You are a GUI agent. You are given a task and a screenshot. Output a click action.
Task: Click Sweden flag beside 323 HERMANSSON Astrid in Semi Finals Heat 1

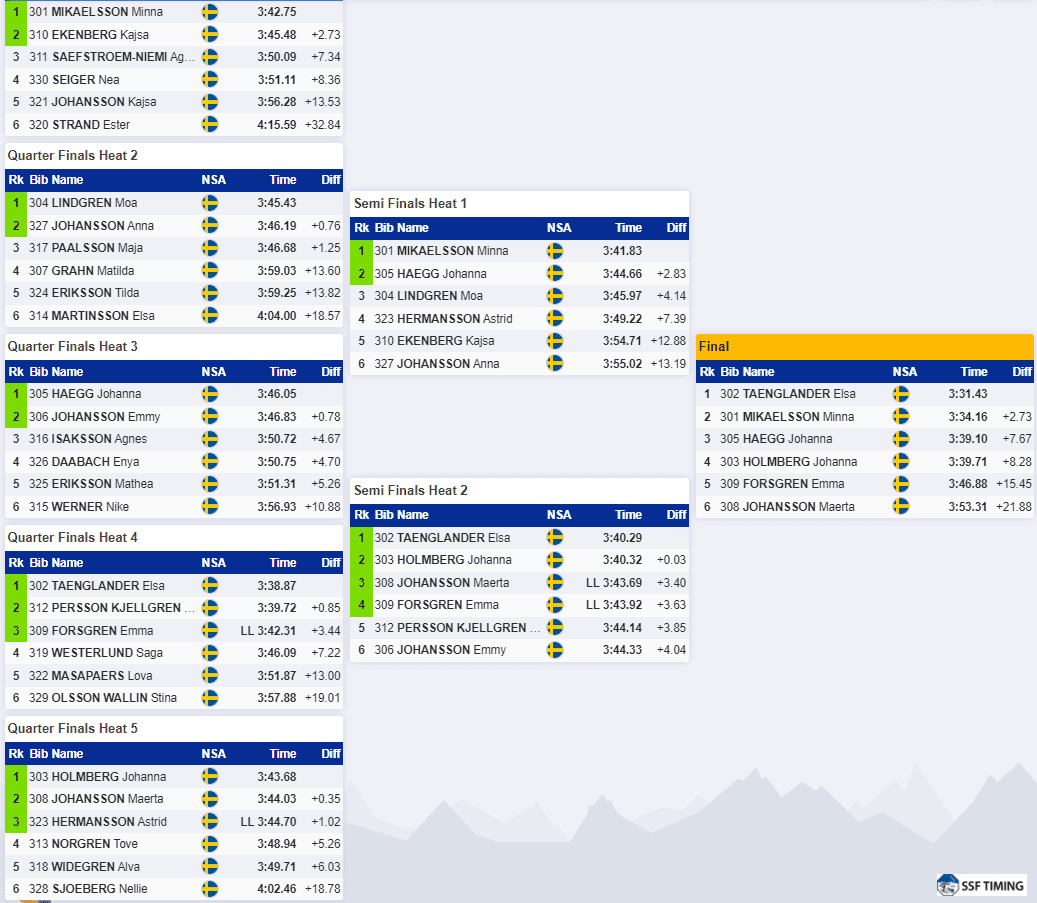(555, 319)
